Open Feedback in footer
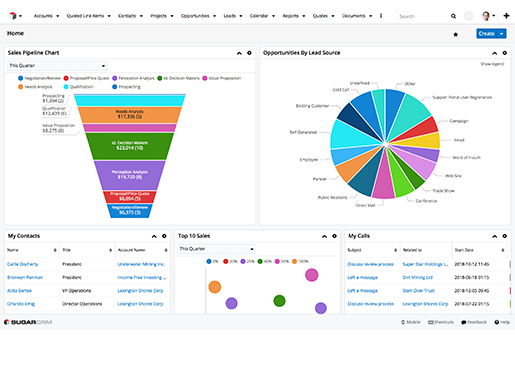Viewport: 515px width, 386px height. pos(474,322)
